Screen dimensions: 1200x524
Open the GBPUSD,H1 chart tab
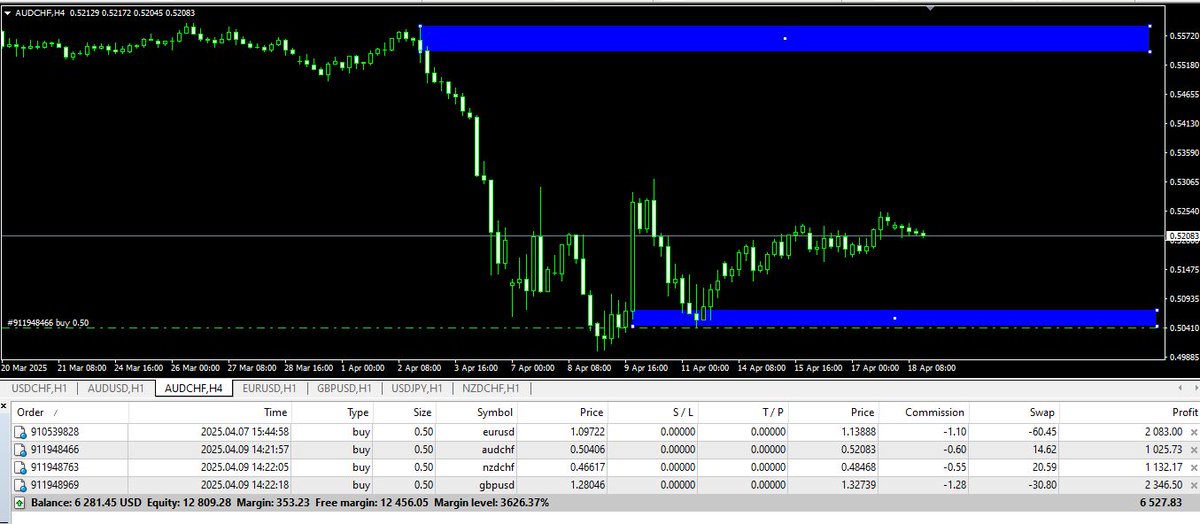click(x=344, y=388)
